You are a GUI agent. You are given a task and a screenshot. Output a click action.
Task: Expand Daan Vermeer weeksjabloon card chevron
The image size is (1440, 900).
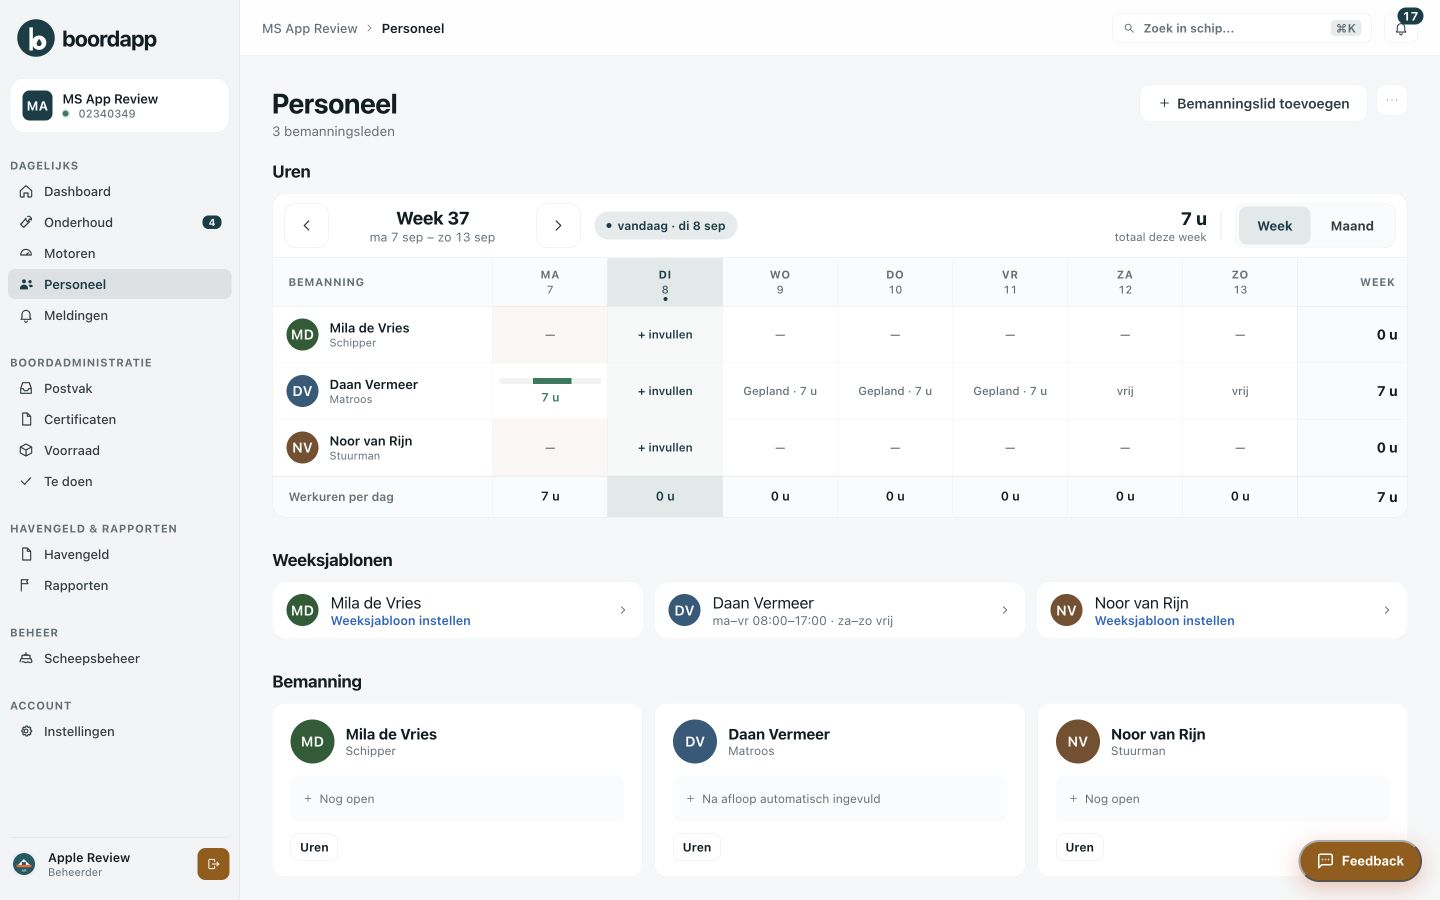1005,610
